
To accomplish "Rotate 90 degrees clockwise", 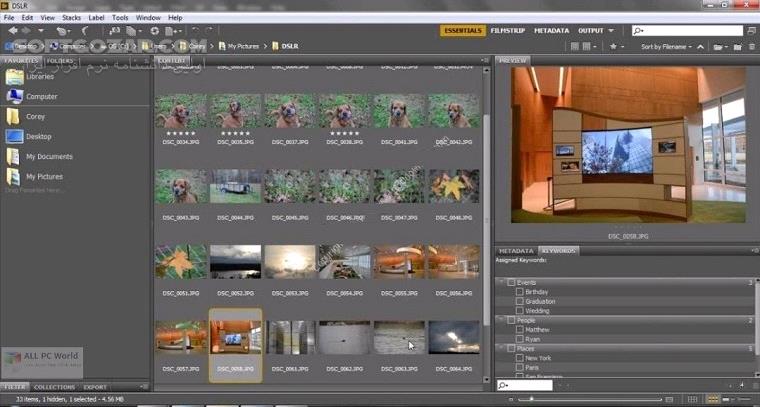I will (209, 31).
